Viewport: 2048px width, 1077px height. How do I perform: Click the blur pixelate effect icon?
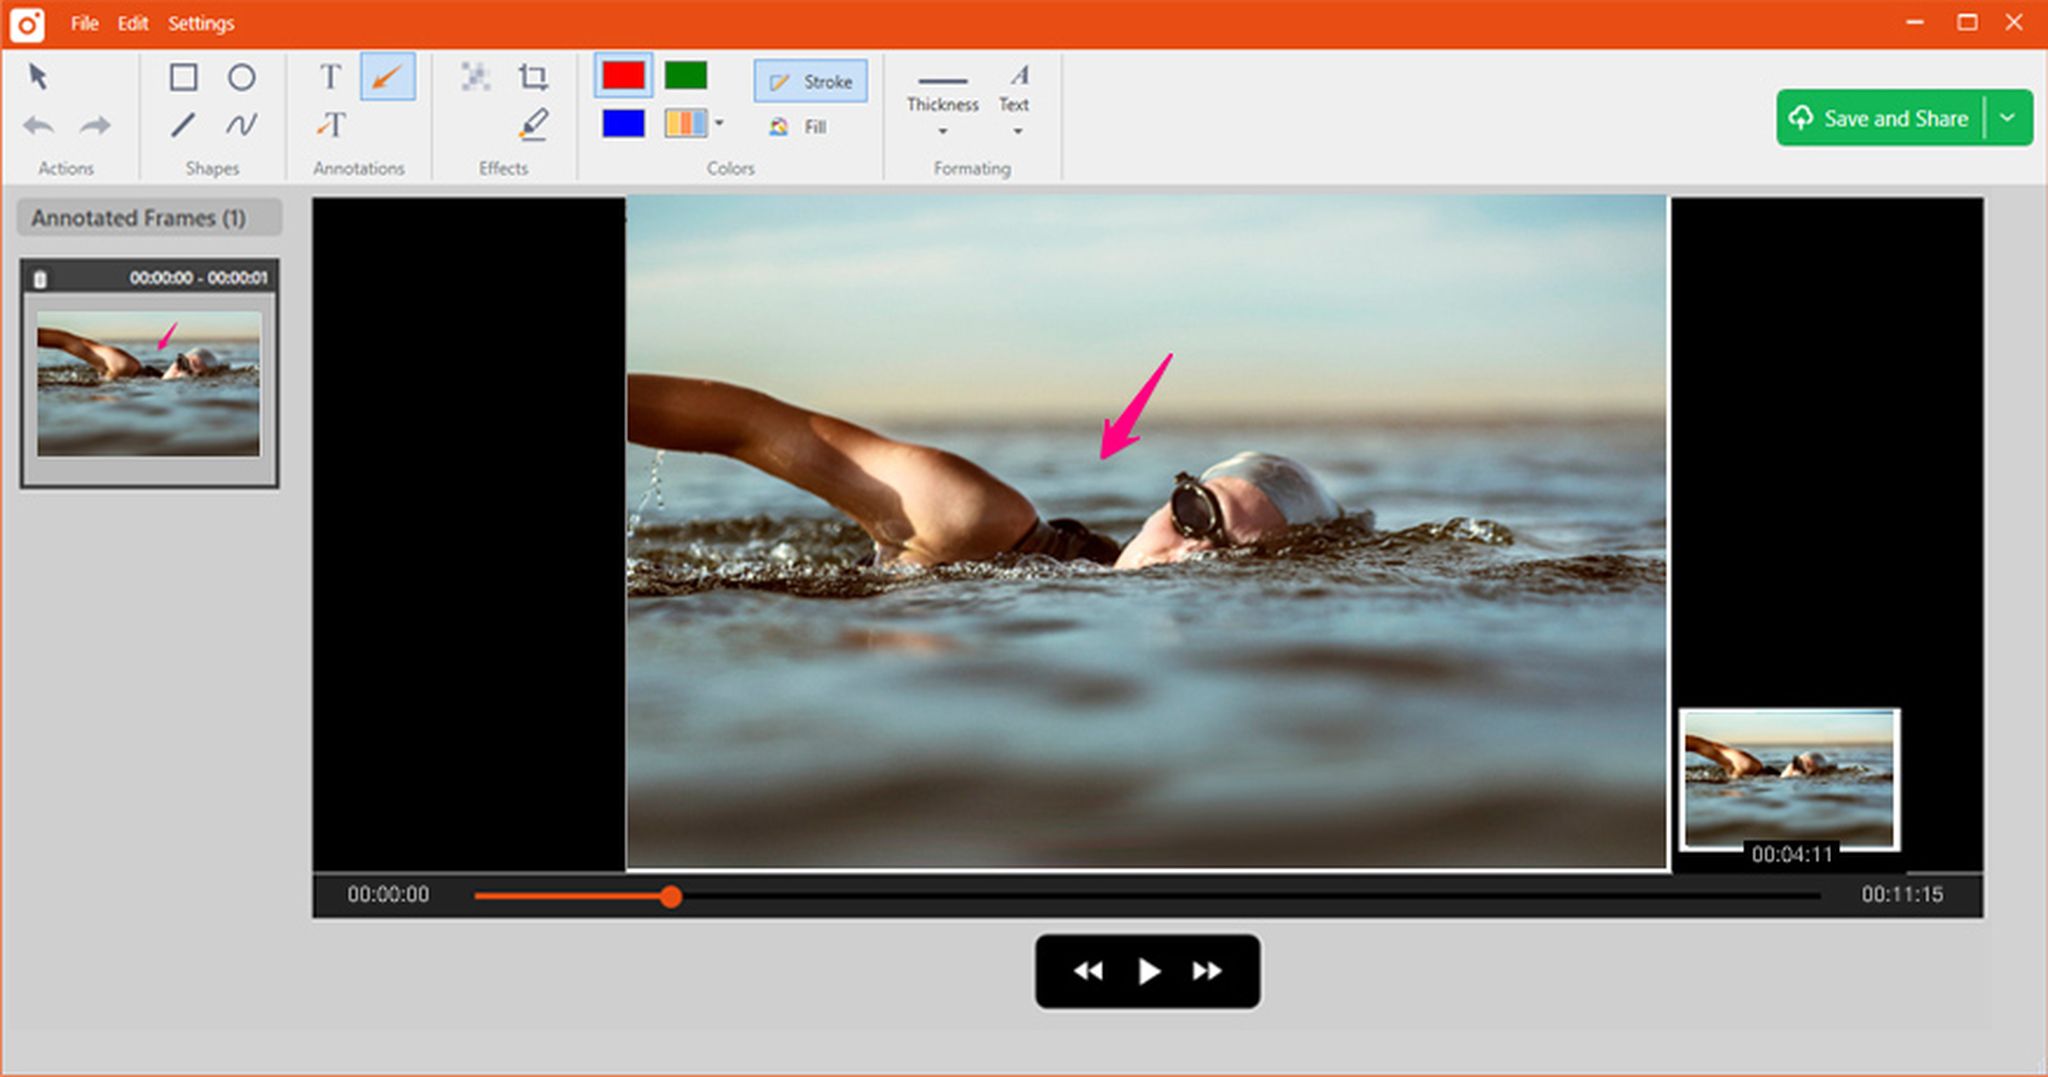475,77
